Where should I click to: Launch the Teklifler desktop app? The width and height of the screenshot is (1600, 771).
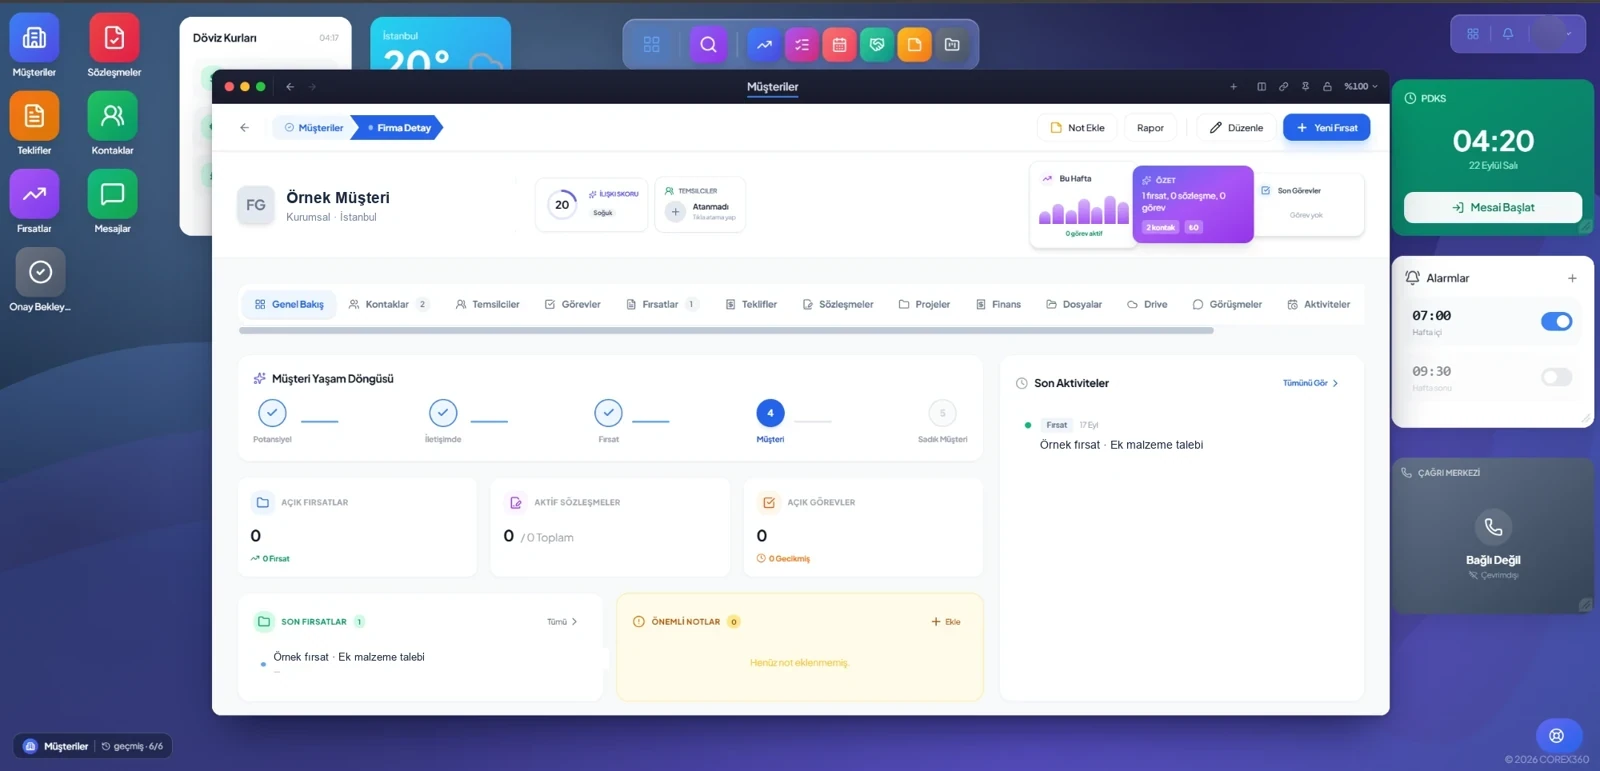[34, 116]
